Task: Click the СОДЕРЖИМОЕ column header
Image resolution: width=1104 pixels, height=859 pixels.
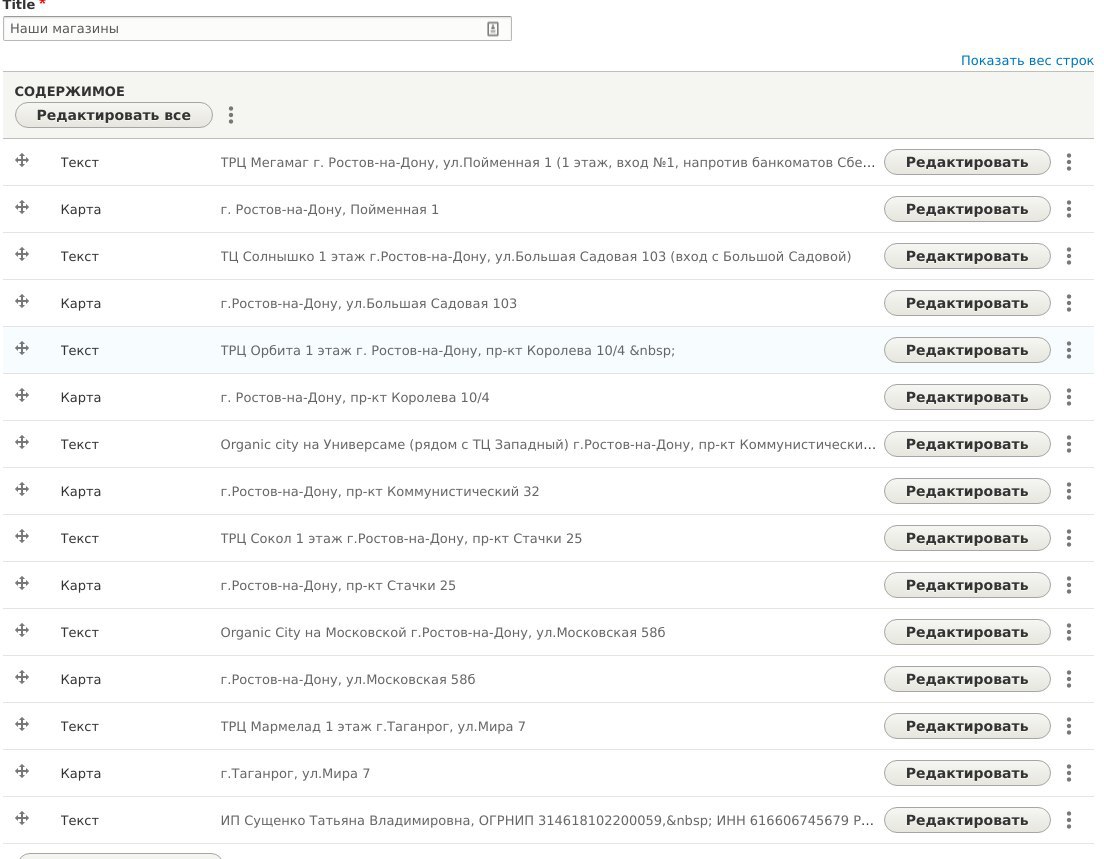Action: (x=70, y=92)
